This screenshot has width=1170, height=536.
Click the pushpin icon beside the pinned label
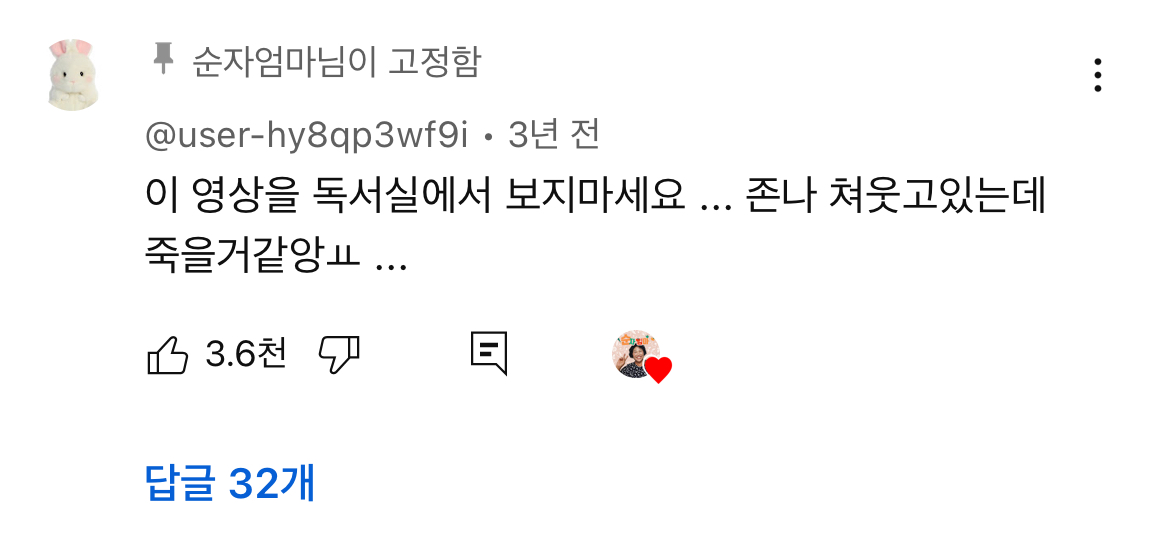click(x=163, y=59)
